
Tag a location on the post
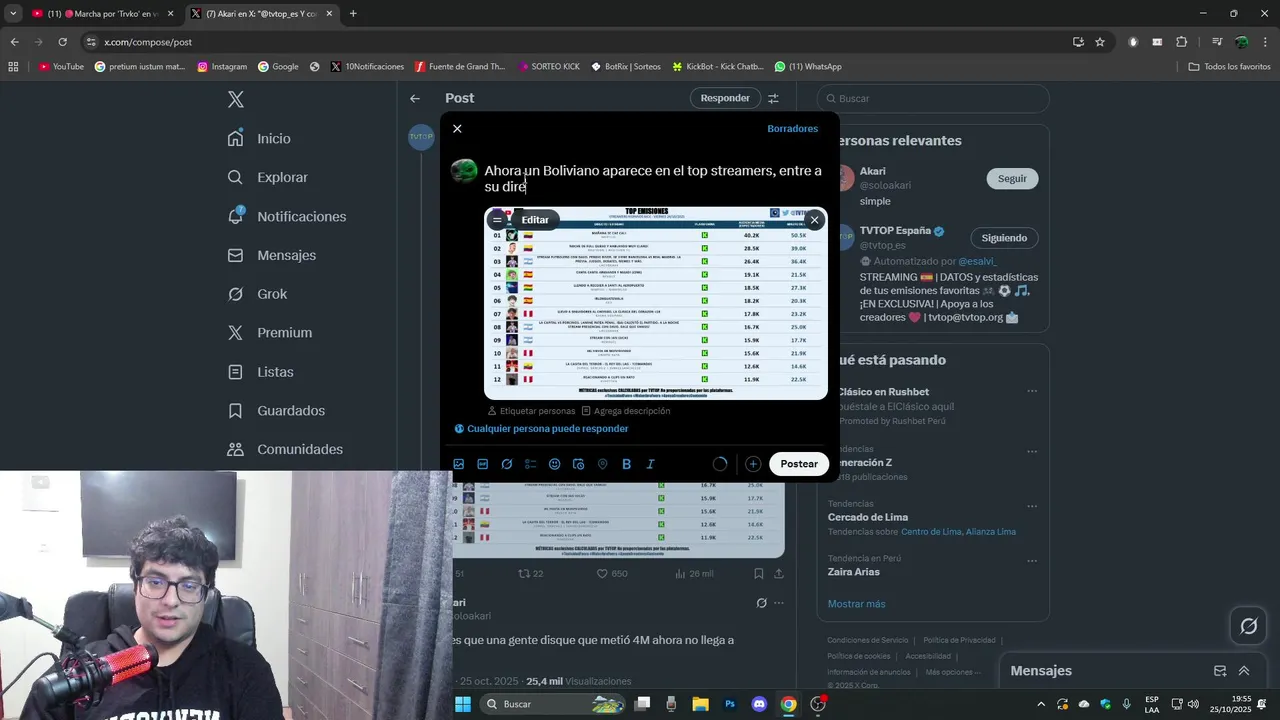click(x=603, y=464)
